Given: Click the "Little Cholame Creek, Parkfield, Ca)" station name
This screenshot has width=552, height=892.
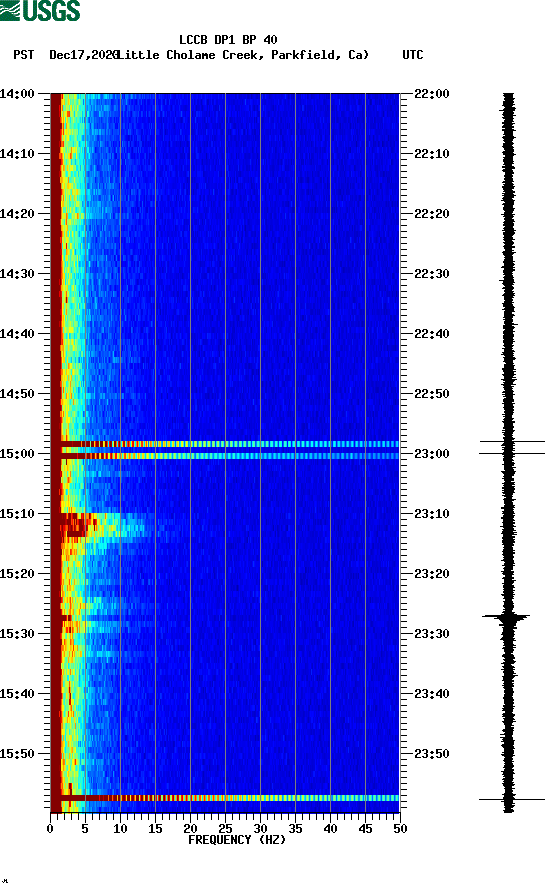Looking at the screenshot, I should (244, 55).
